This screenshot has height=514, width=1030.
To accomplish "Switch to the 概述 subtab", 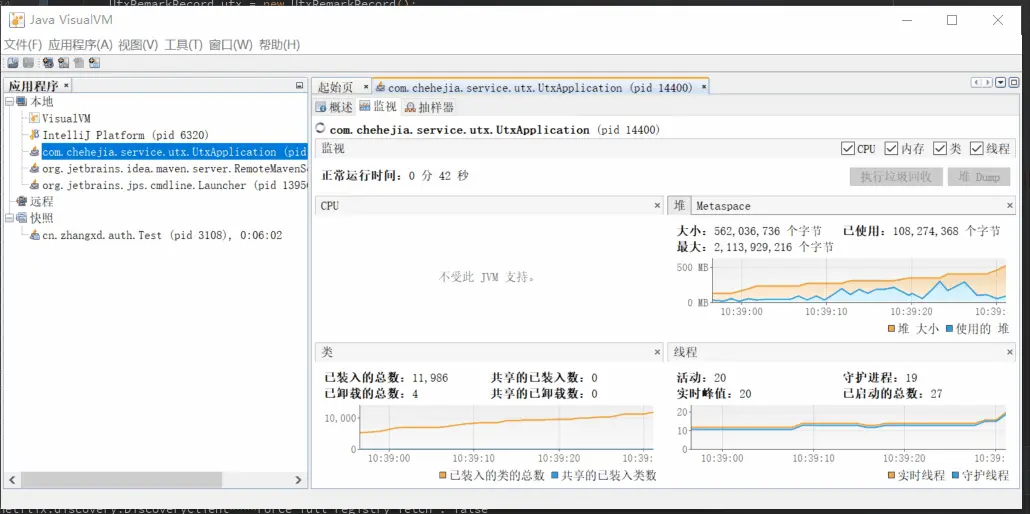I will pos(334,107).
